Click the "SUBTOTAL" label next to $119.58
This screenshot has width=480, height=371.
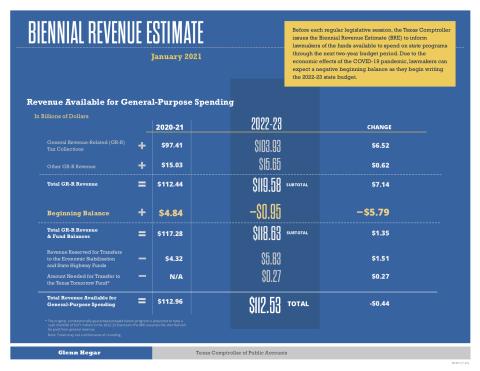[x=297, y=185]
